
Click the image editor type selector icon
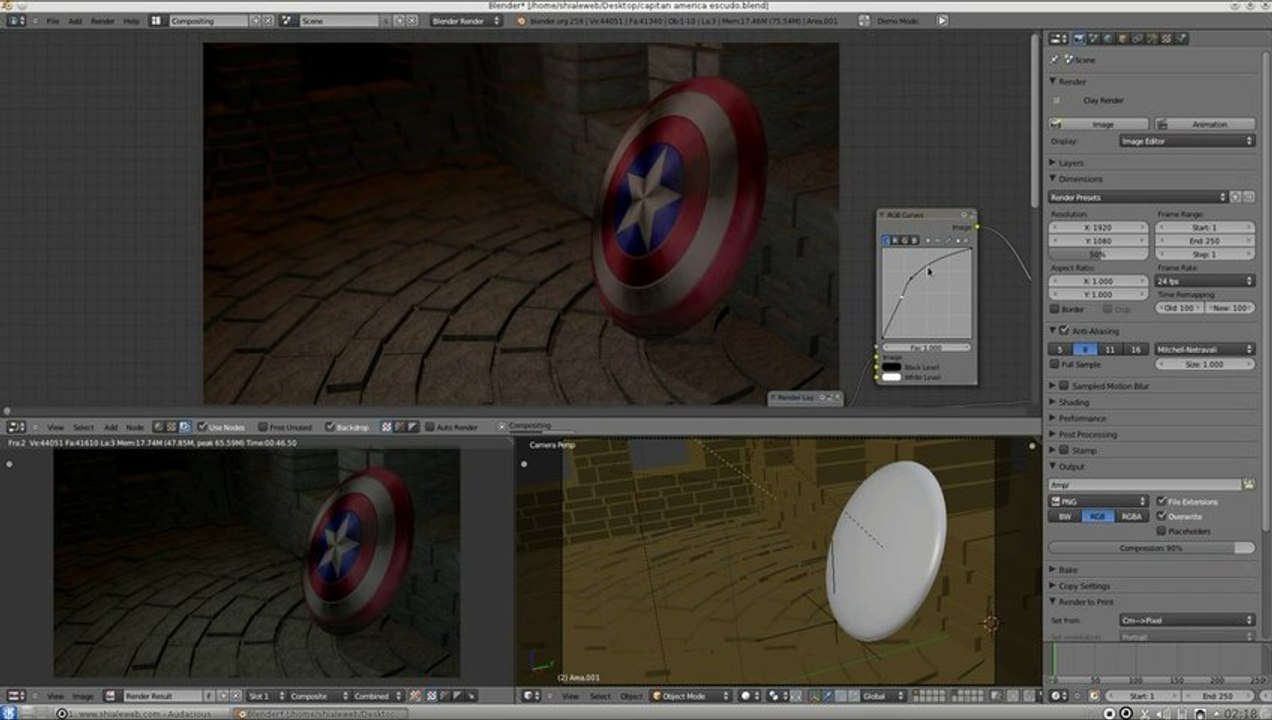pyautogui.click(x=15, y=696)
